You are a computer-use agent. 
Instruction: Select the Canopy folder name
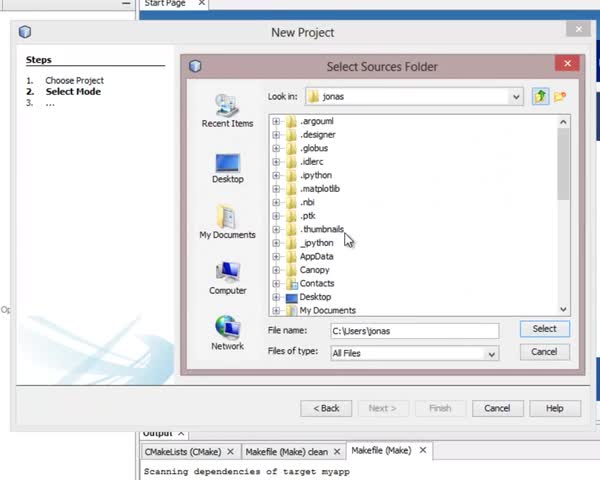(x=315, y=270)
